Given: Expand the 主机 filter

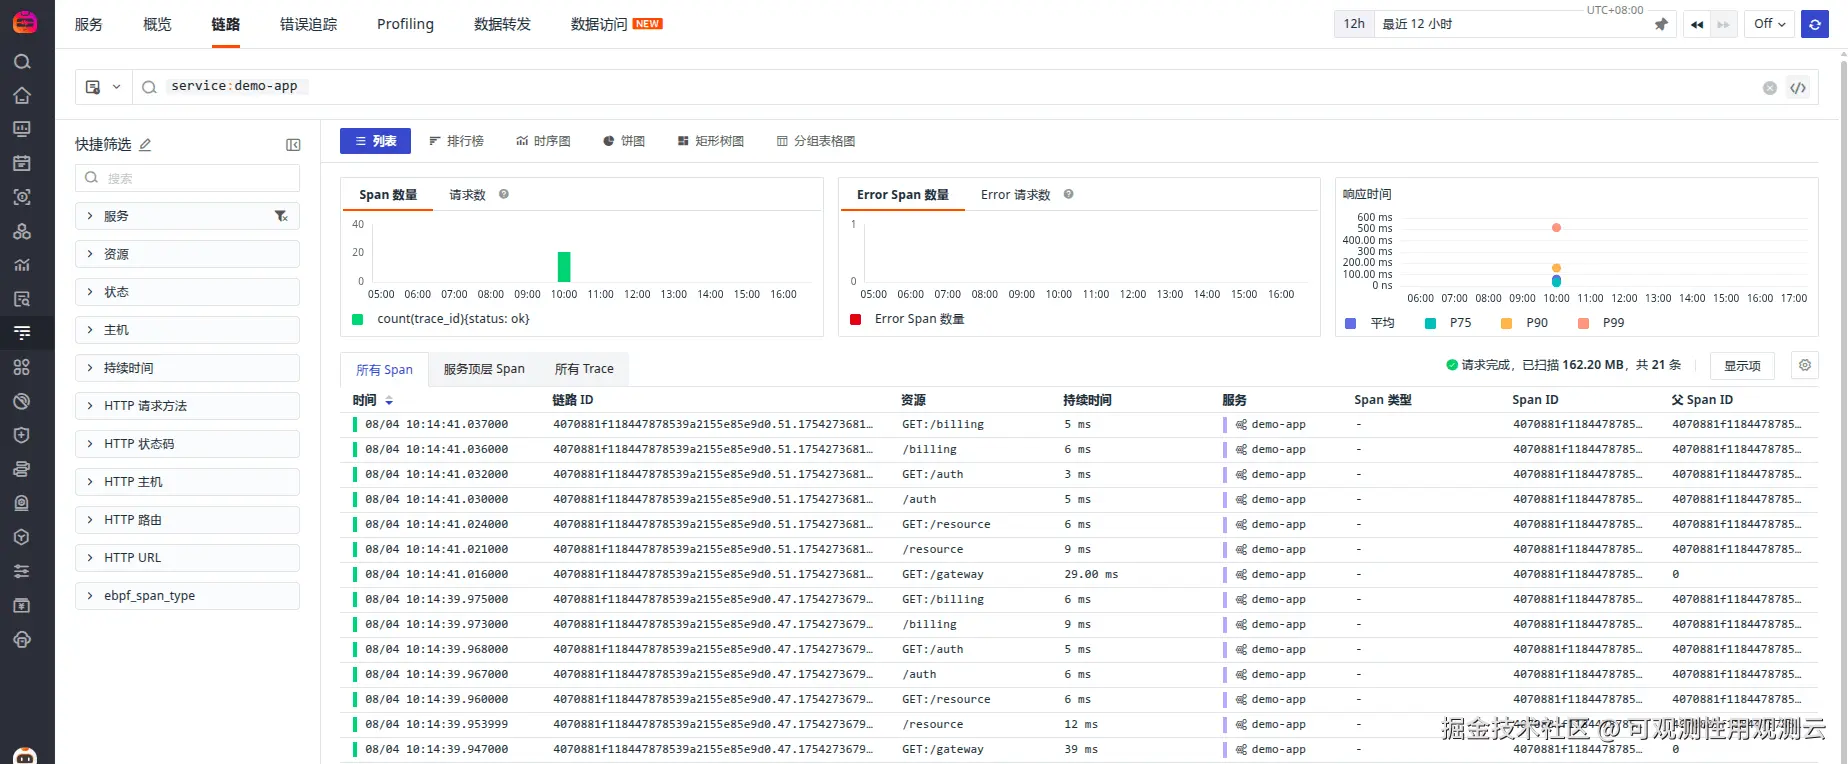Looking at the screenshot, I should 187,330.
